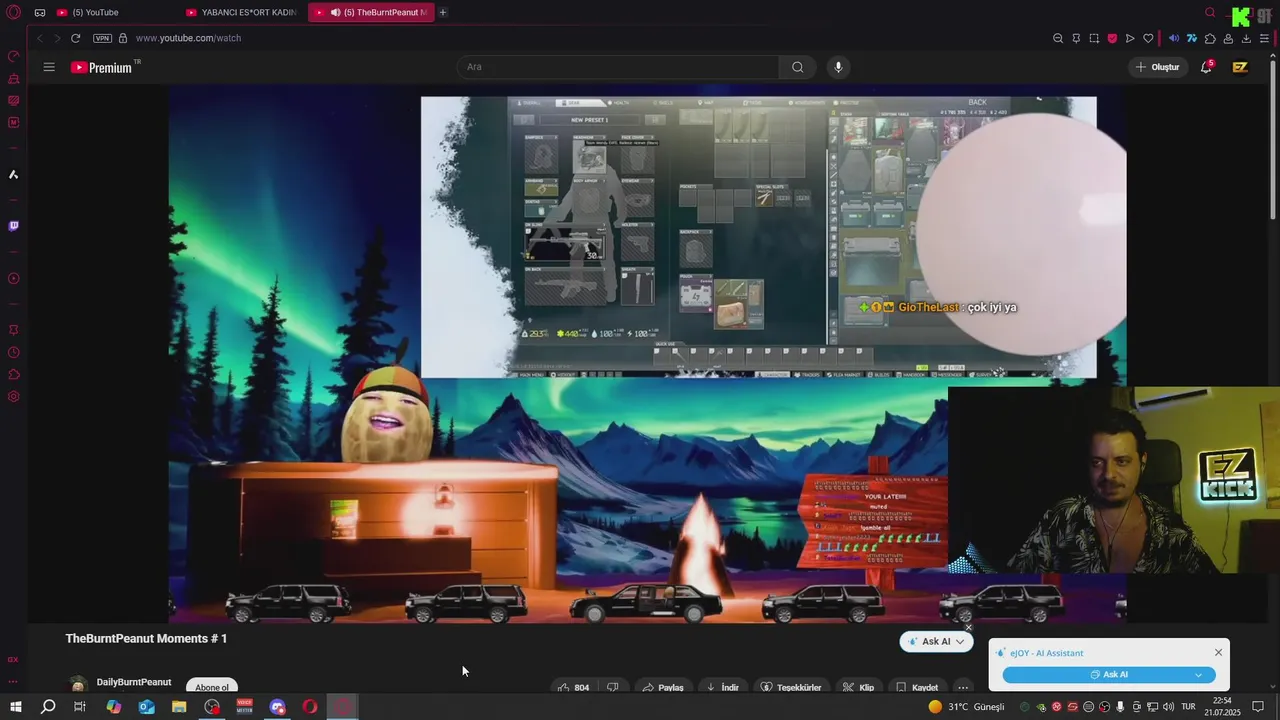Image resolution: width=1280 pixels, height=720 pixels.
Task: Open File Explorer from taskbar
Action: [x=179, y=707]
